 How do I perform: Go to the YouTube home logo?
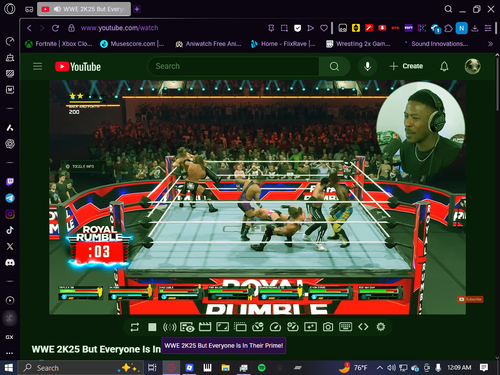(x=78, y=67)
